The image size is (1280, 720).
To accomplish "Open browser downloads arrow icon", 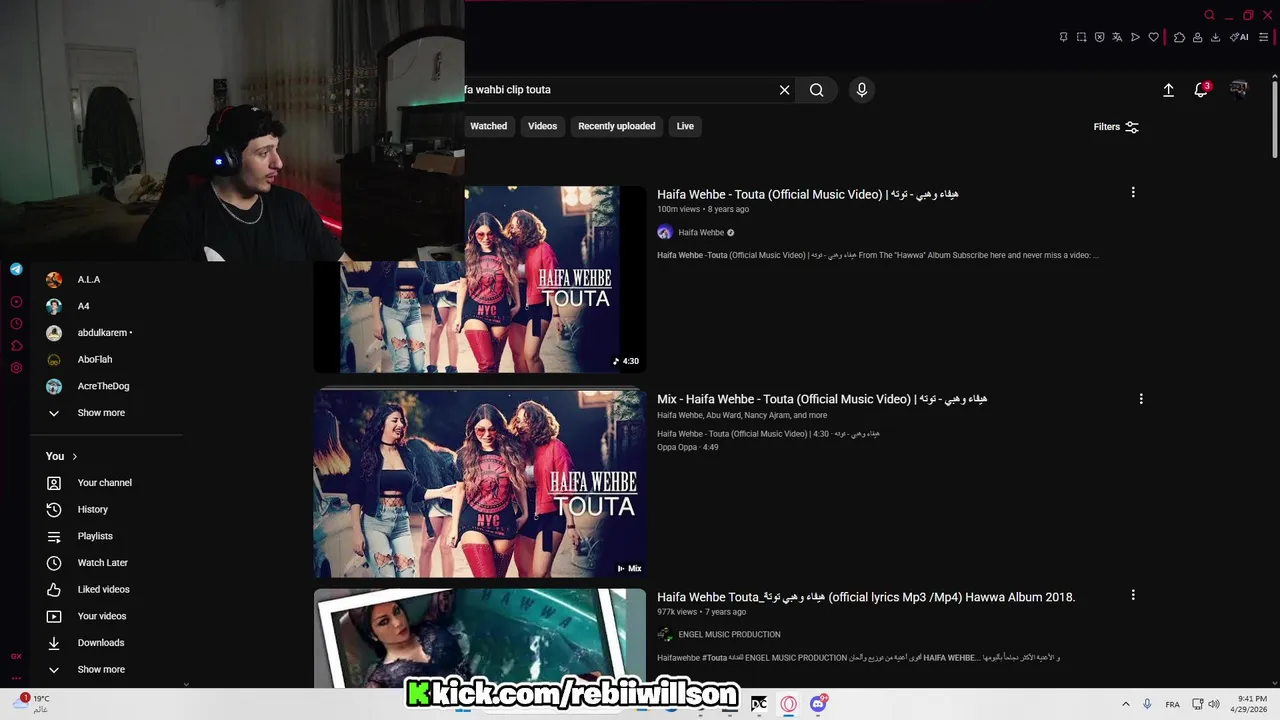I will click(1215, 37).
